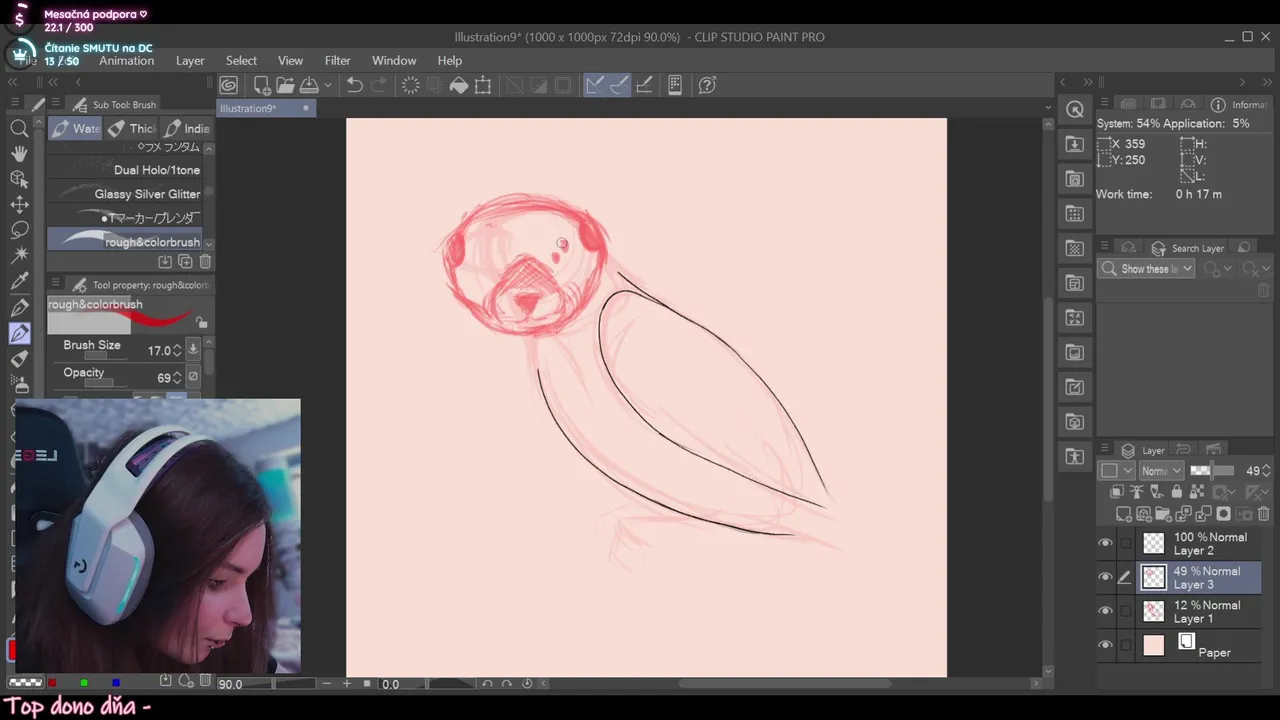The width and height of the screenshot is (1280, 720).
Task: Select the Auto select magic wand tool
Action: click(x=19, y=256)
